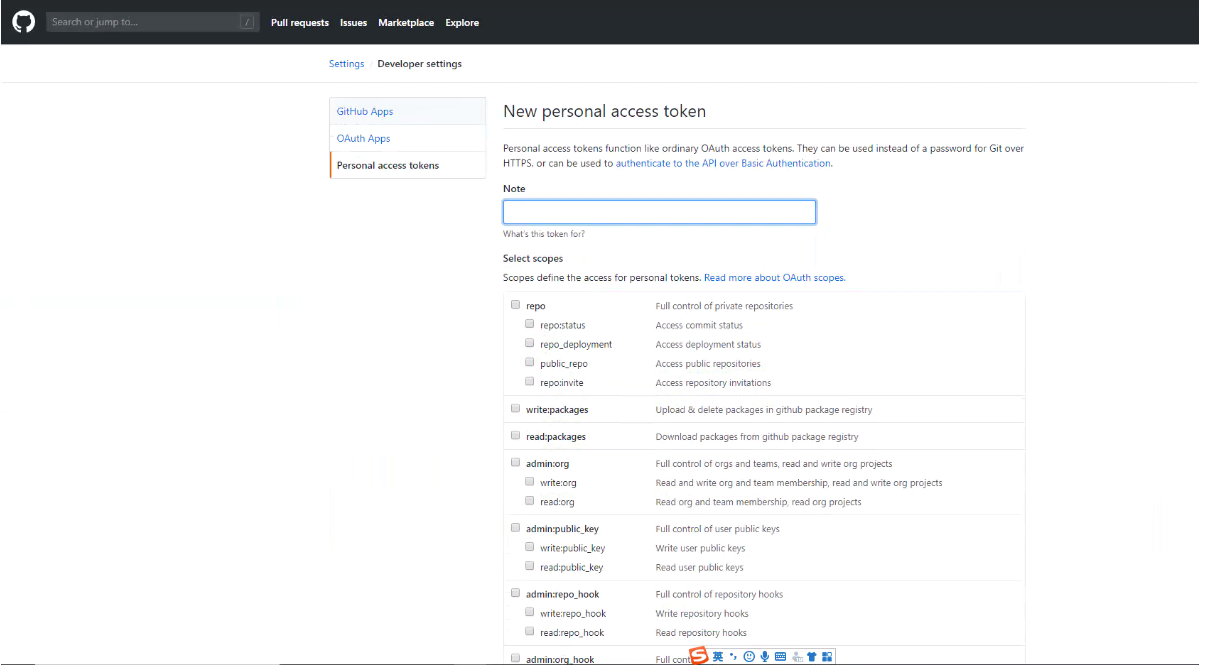Check the write:packages scope
This screenshot has height=665, width=1207.
click(x=516, y=409)
